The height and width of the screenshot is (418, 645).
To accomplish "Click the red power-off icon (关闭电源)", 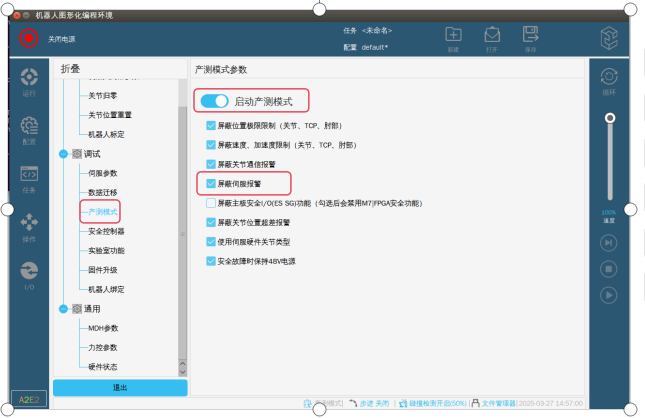I will [x=28, y=39].
